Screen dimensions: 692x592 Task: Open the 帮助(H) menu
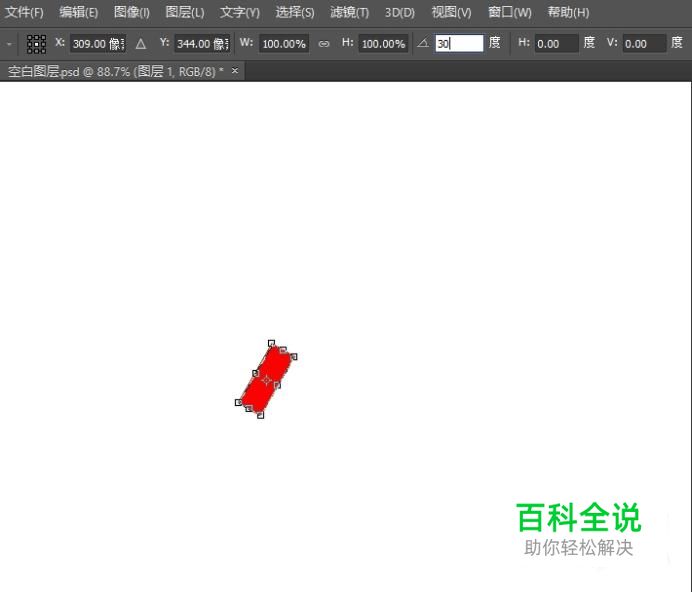[x=568, y=12]
